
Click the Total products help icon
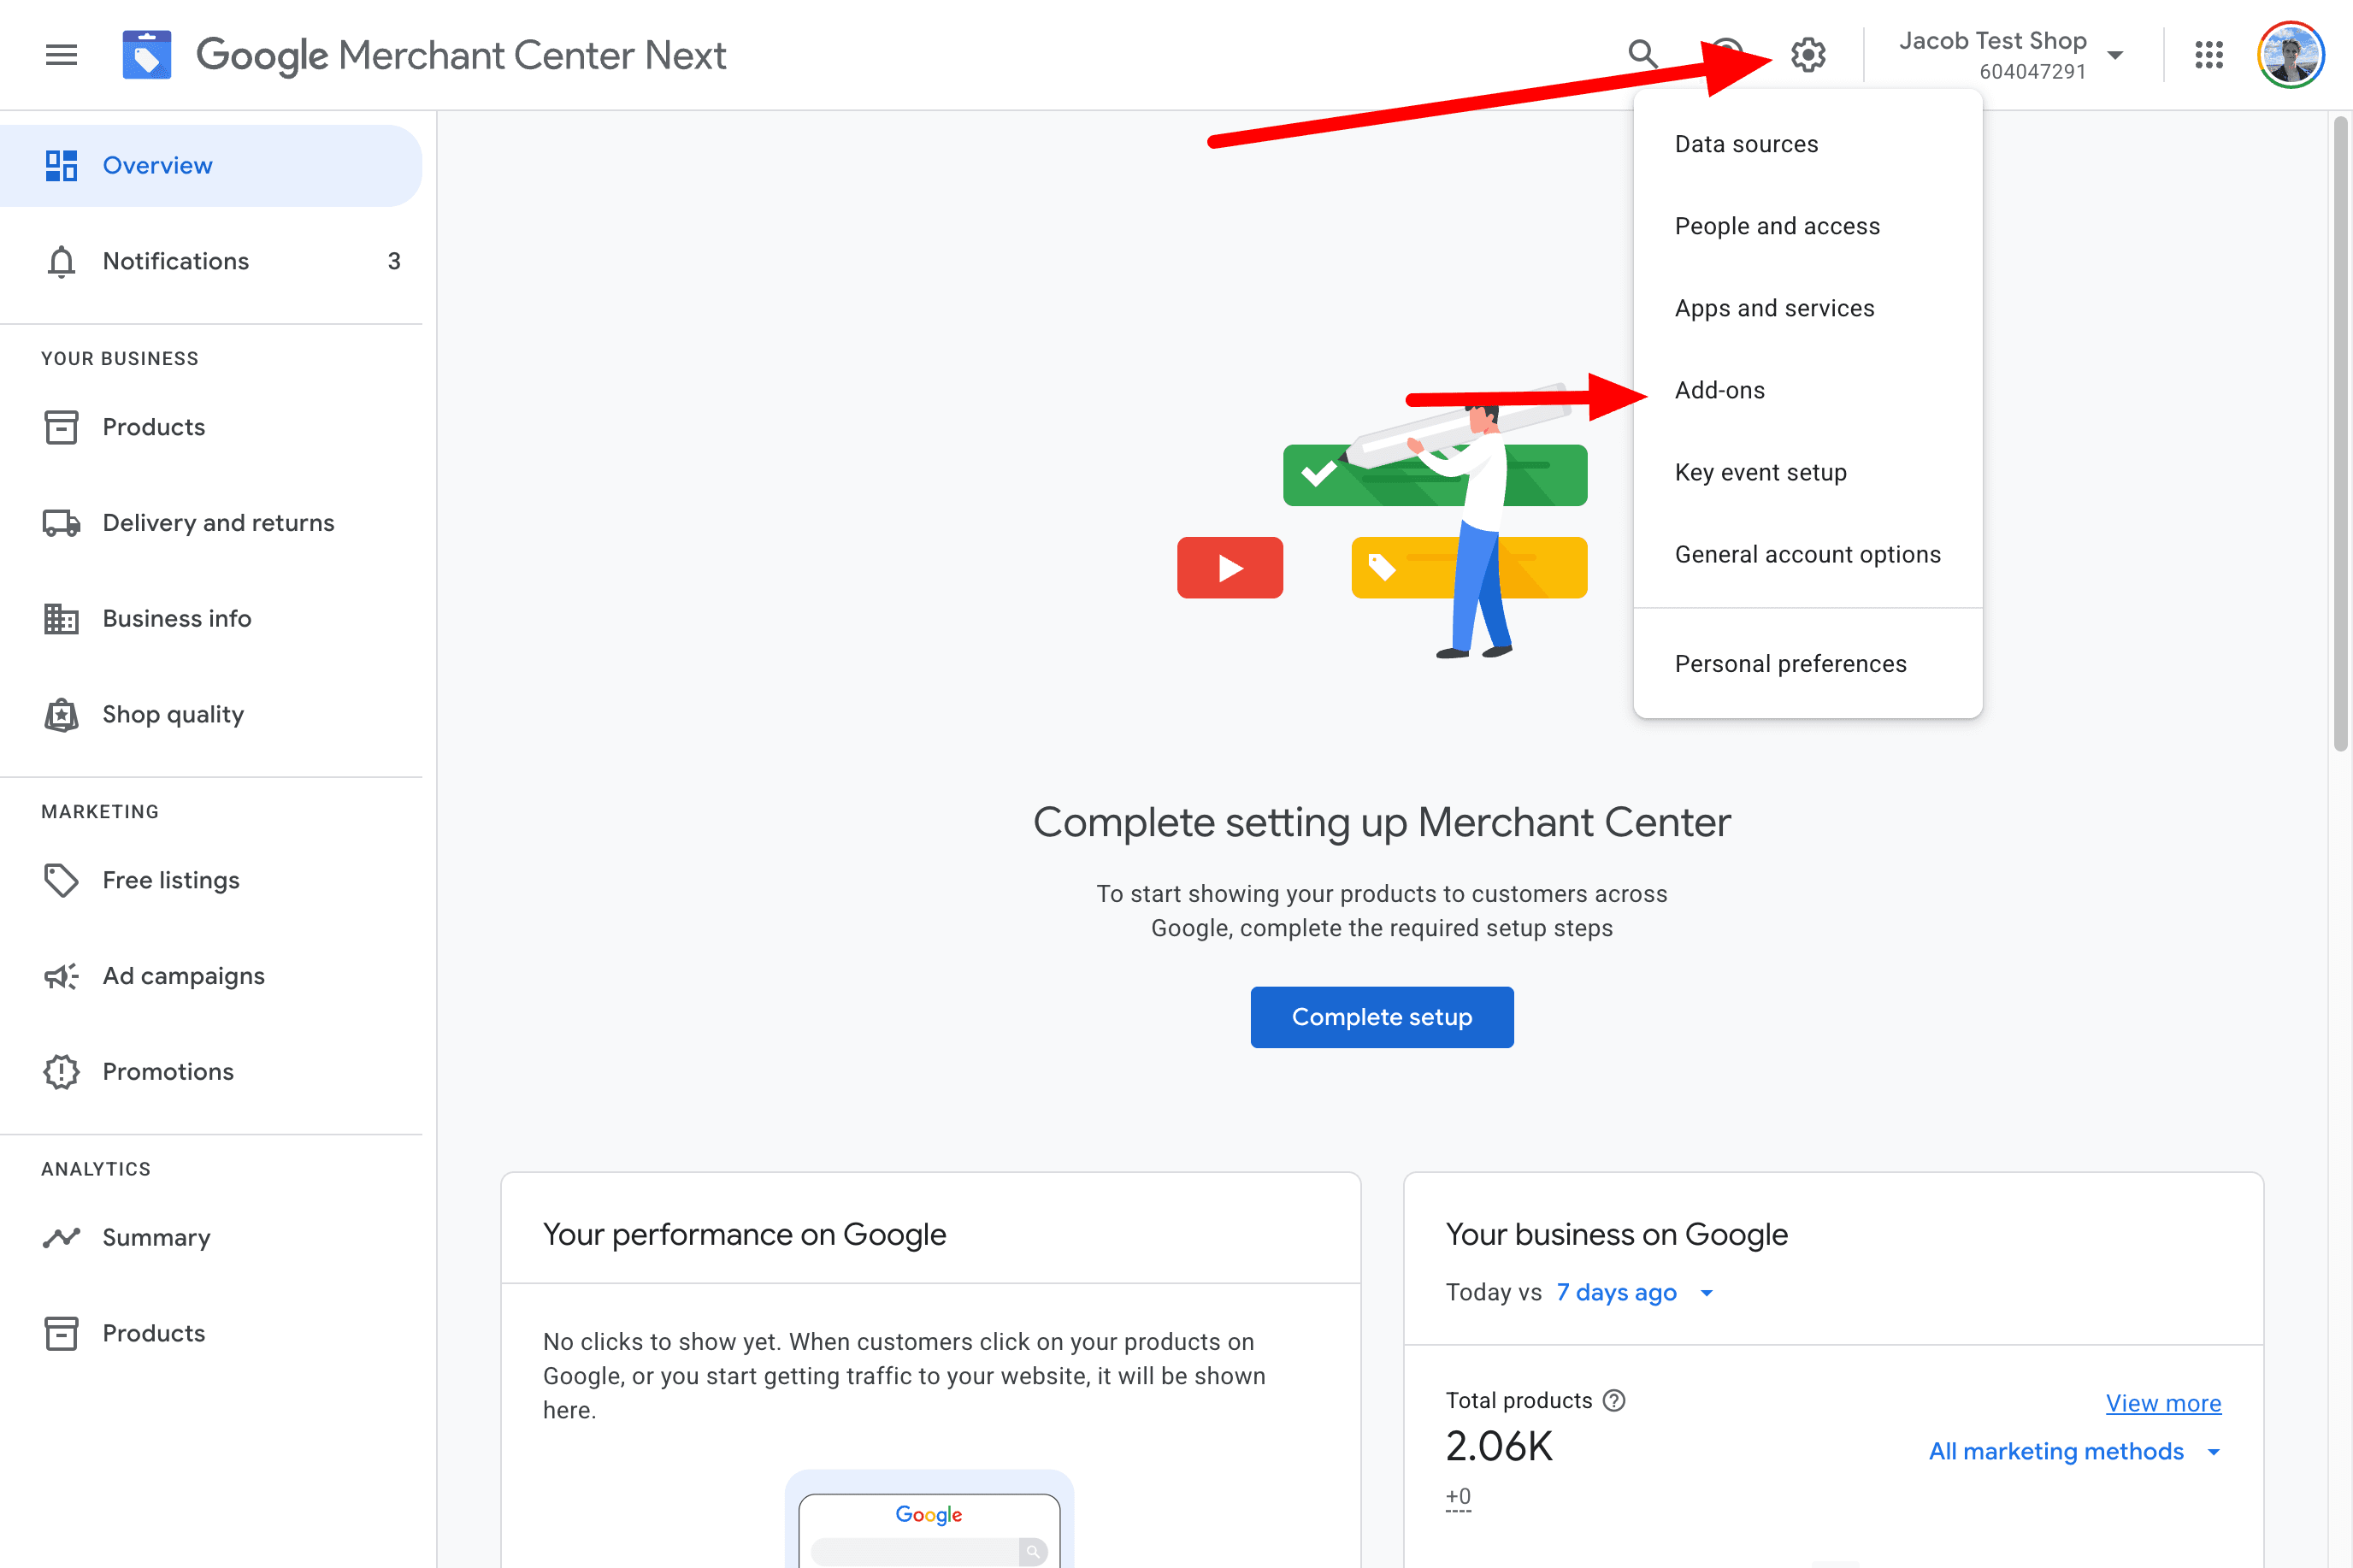[1613, 1401]
